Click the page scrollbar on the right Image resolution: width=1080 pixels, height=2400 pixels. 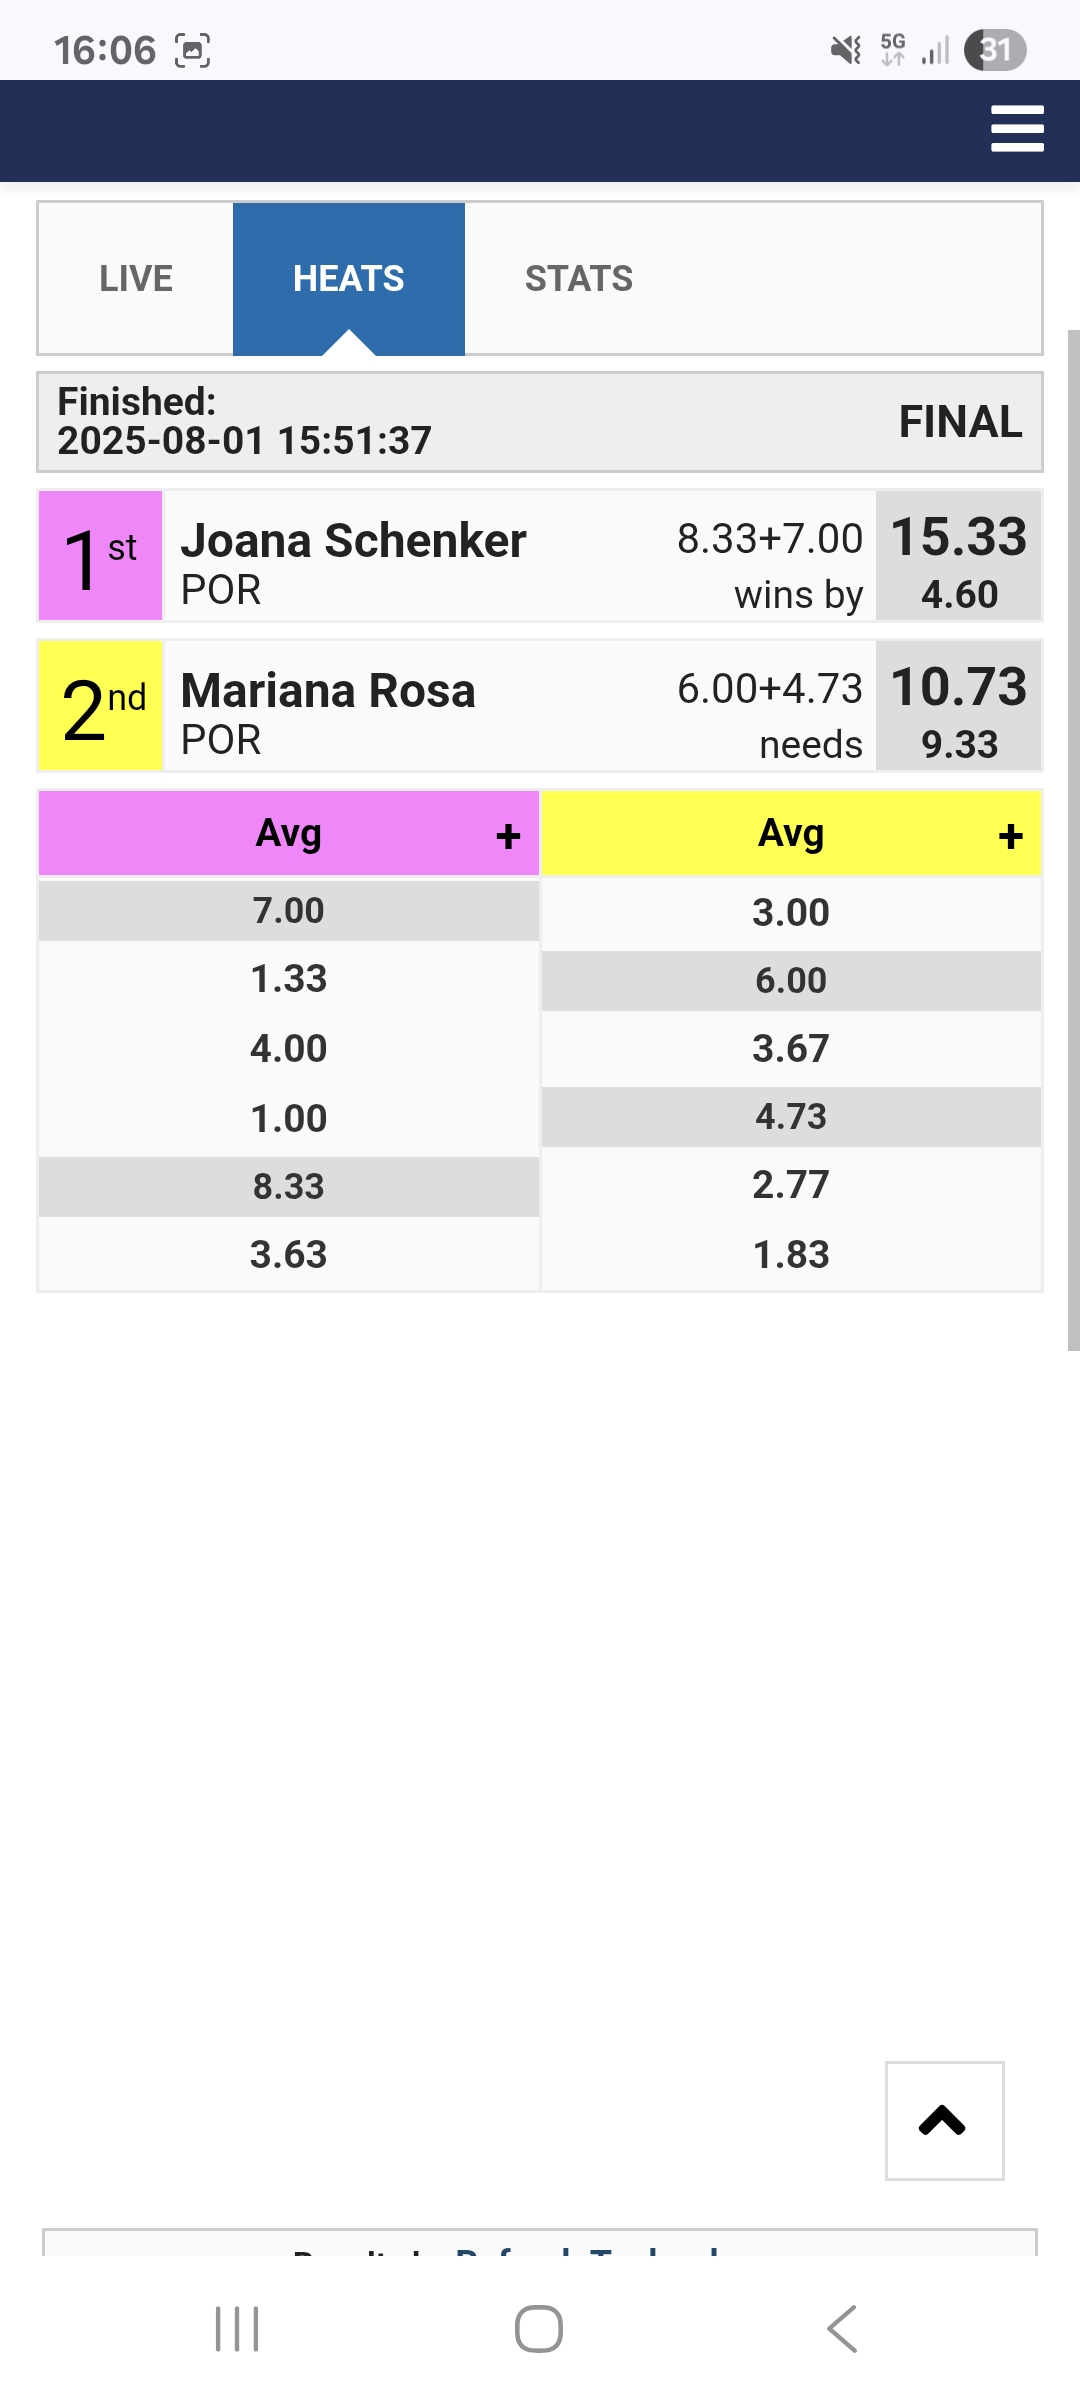(1073, 840)
